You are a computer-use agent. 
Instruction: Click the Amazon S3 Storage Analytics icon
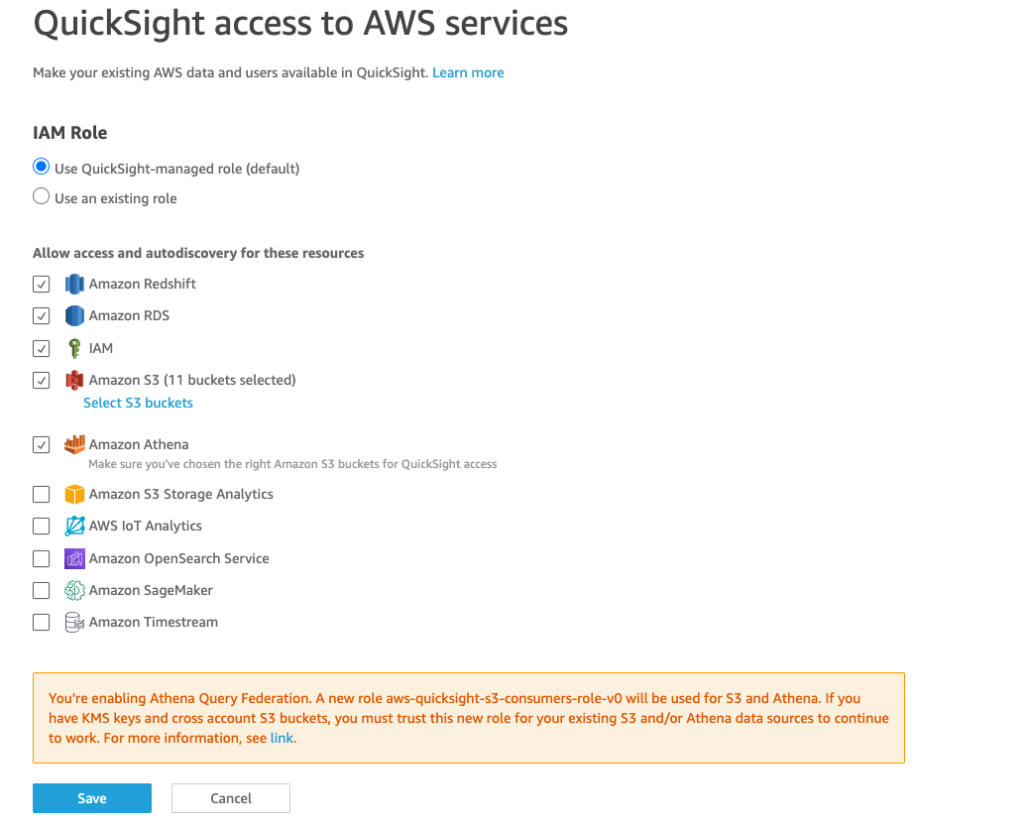[x=73, y=494]
